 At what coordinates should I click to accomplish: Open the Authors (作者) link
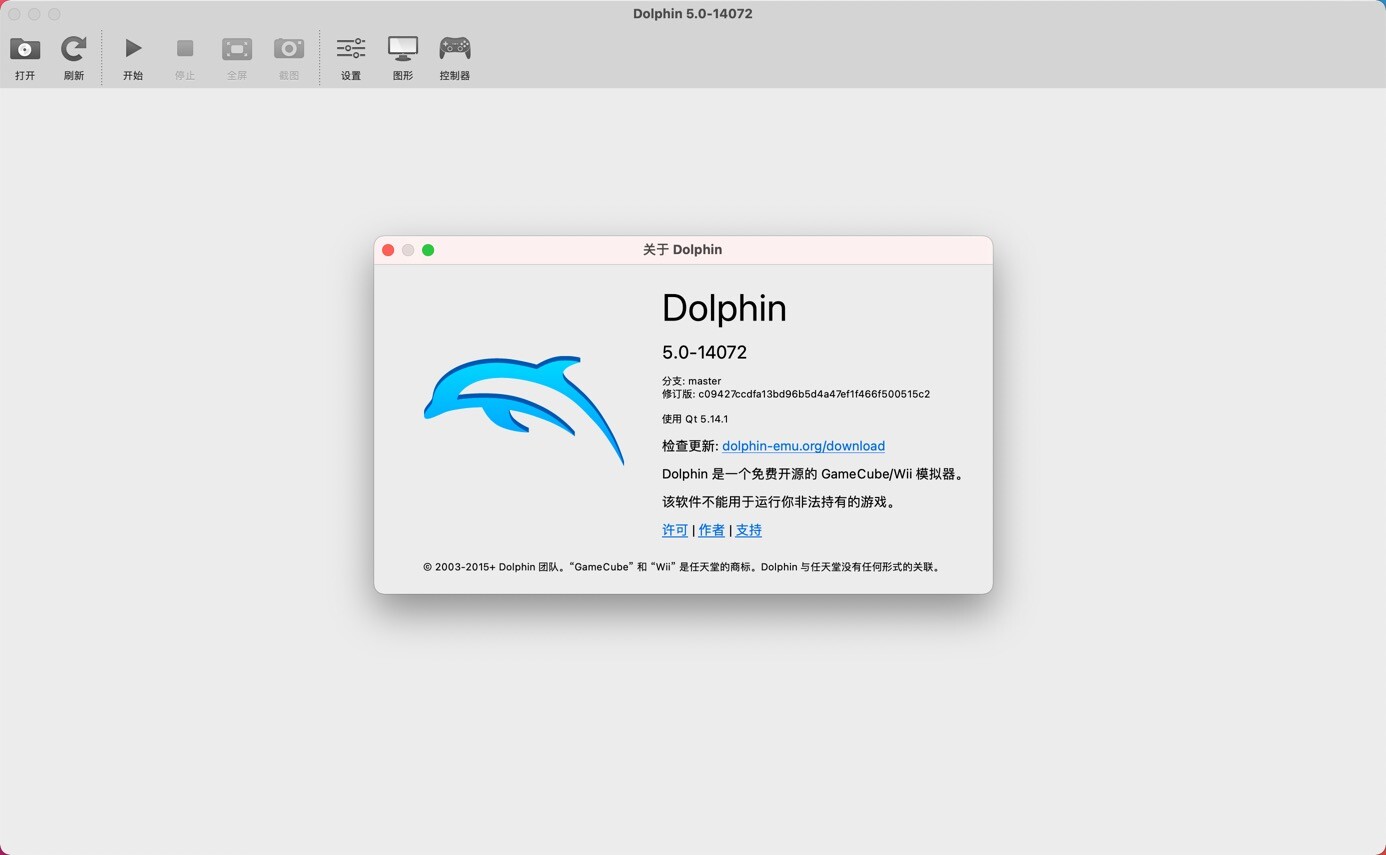click(x=711, y=530)
